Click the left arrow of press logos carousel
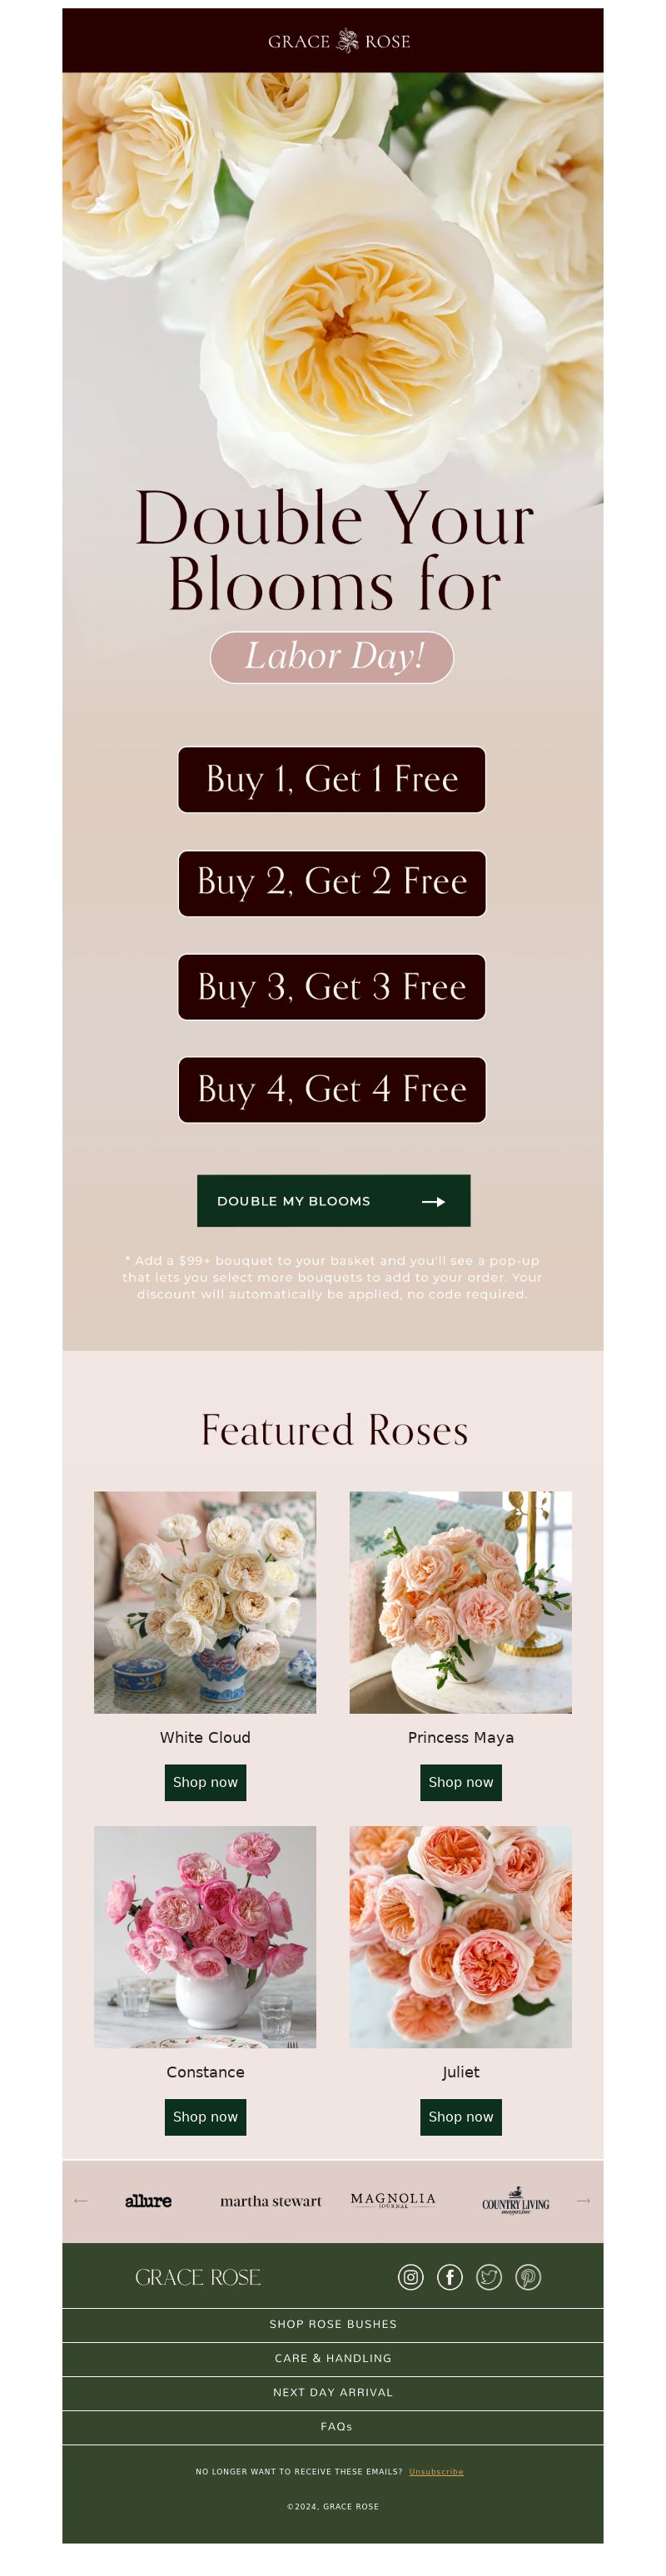The width and height of the screenshot is (666, 2576). click(x=81, y=2200)
